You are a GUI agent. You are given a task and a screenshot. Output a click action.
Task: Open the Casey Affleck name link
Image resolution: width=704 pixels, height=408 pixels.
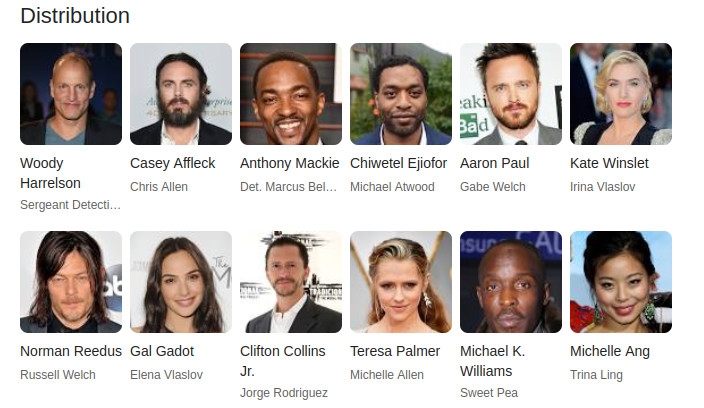173,163
